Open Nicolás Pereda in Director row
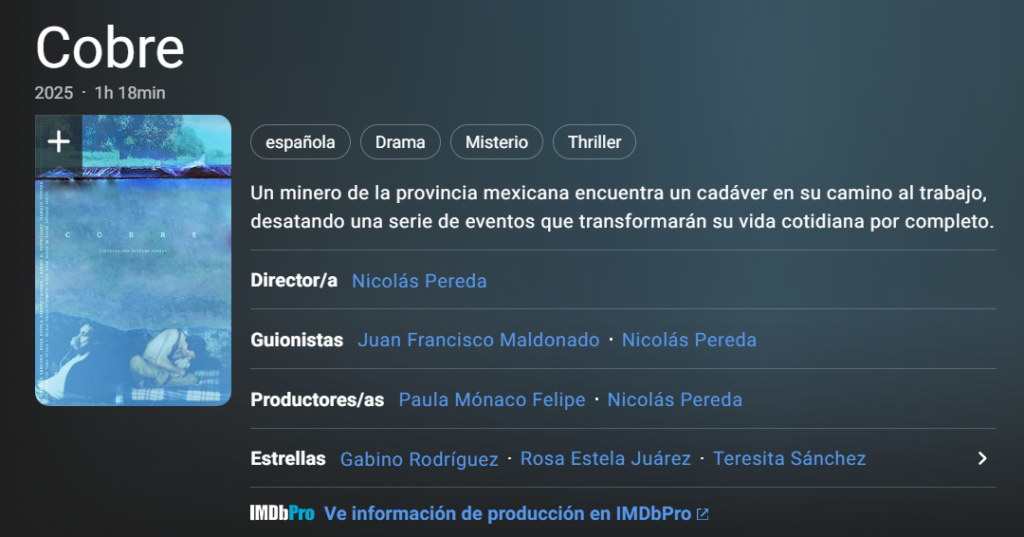 click(x=419, y=281)
